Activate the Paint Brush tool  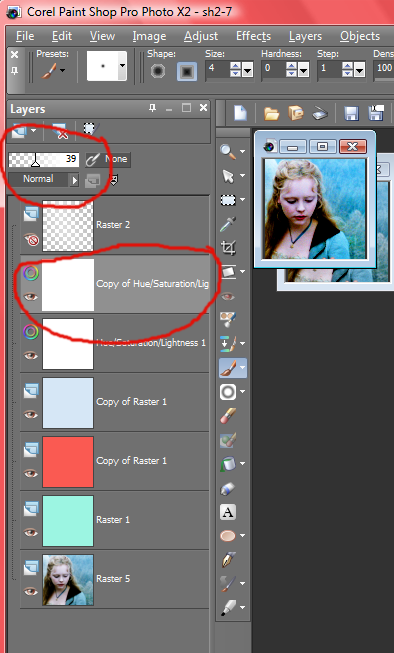228,368
